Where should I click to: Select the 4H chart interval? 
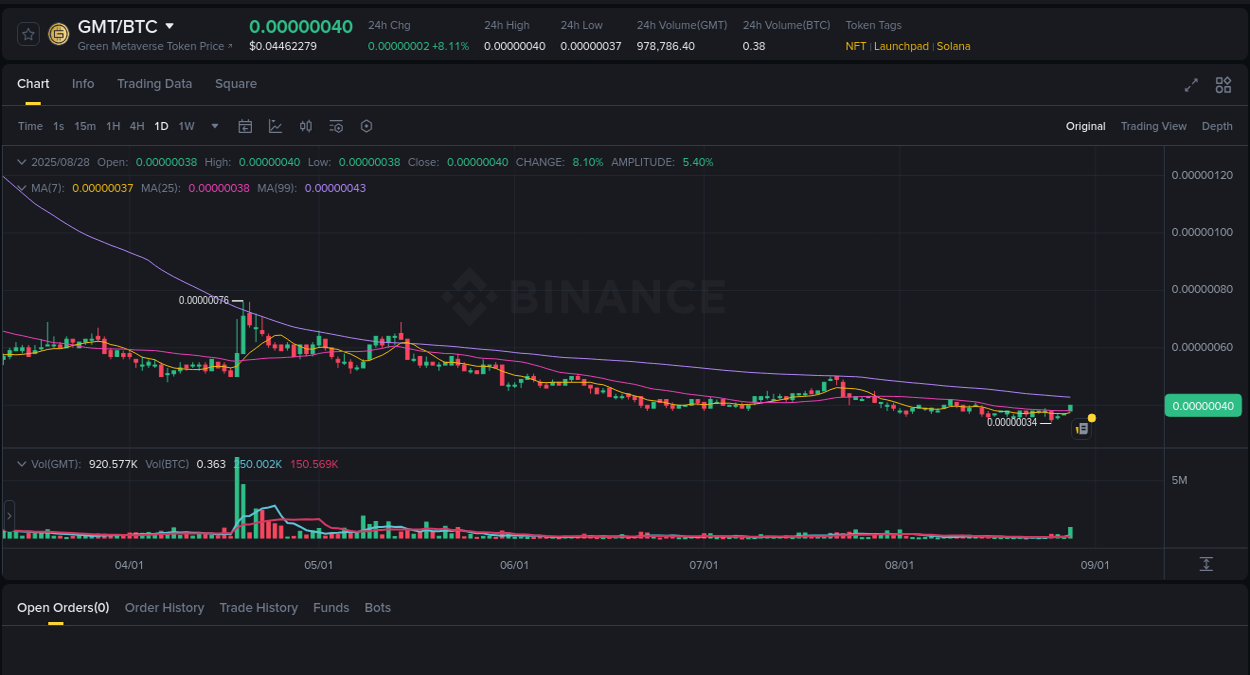pyautogui.click(x=137, y=126)
